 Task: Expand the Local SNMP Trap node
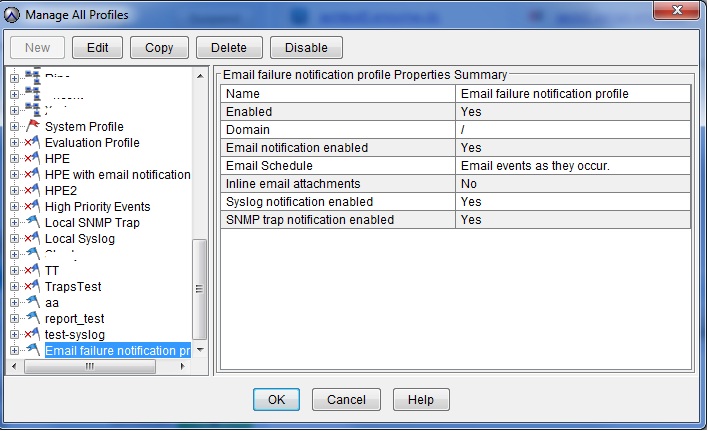(14, 223)
